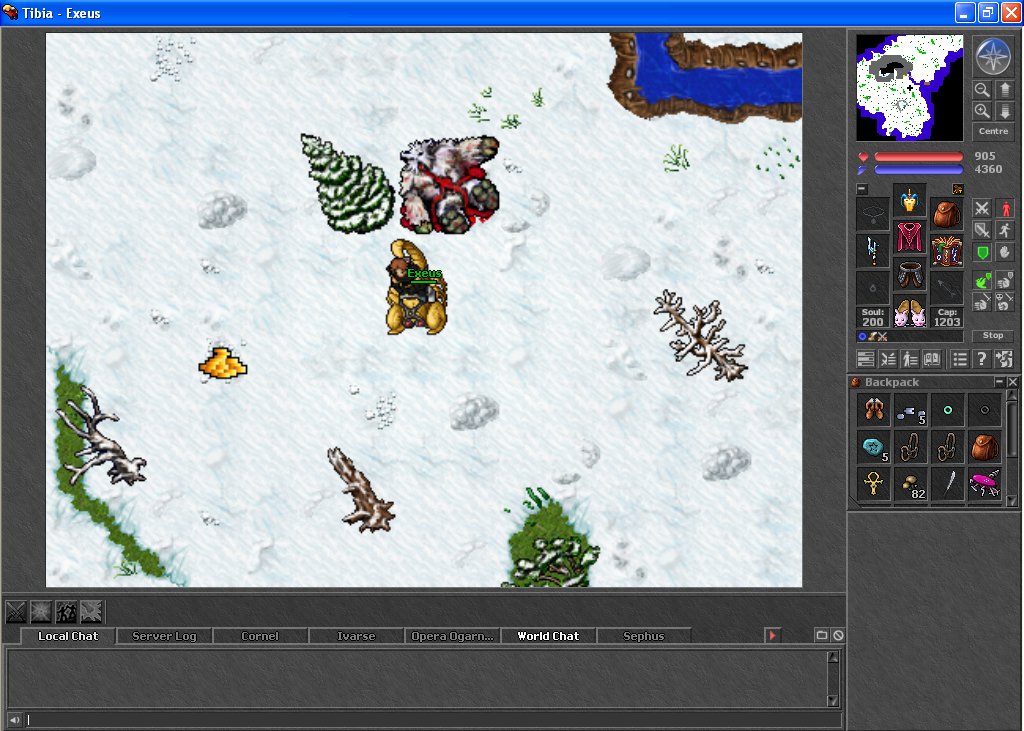The height and width of the screenshot is (731, 1024).
Task: Click the spellbook in shield slot
Action: coord(947,251)
